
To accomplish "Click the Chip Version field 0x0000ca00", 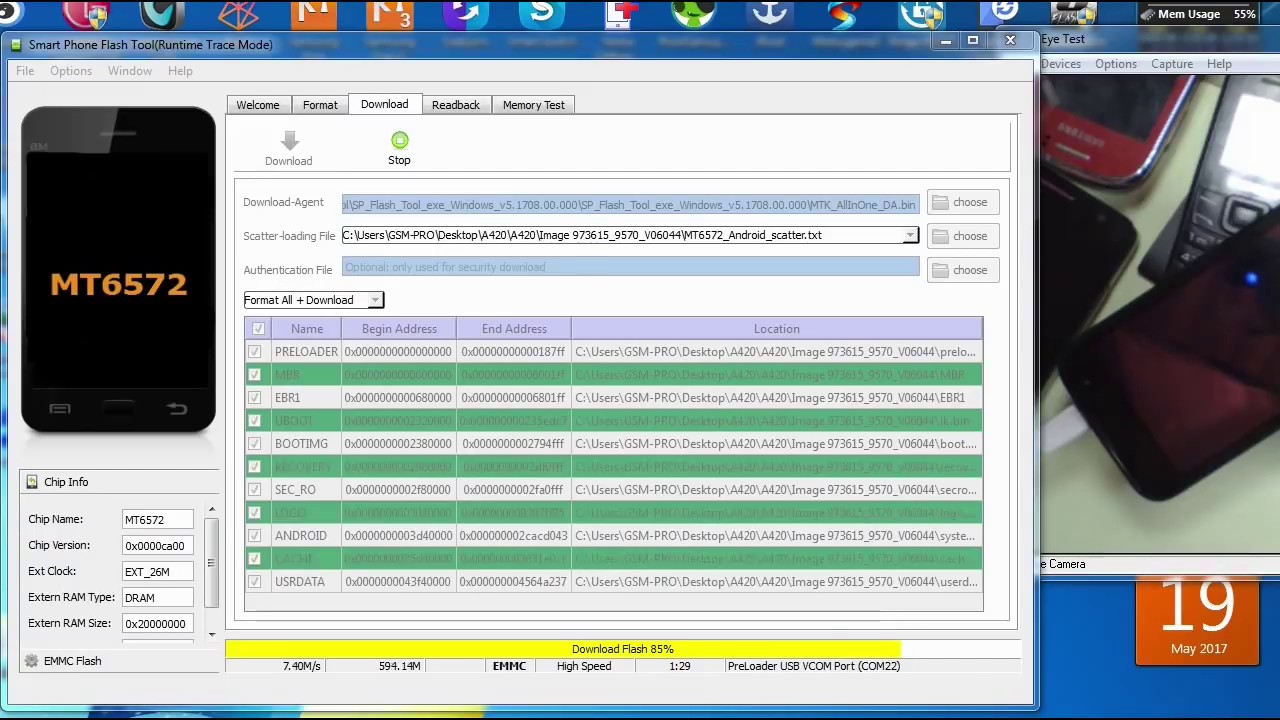I will click(x=157, y=546).
